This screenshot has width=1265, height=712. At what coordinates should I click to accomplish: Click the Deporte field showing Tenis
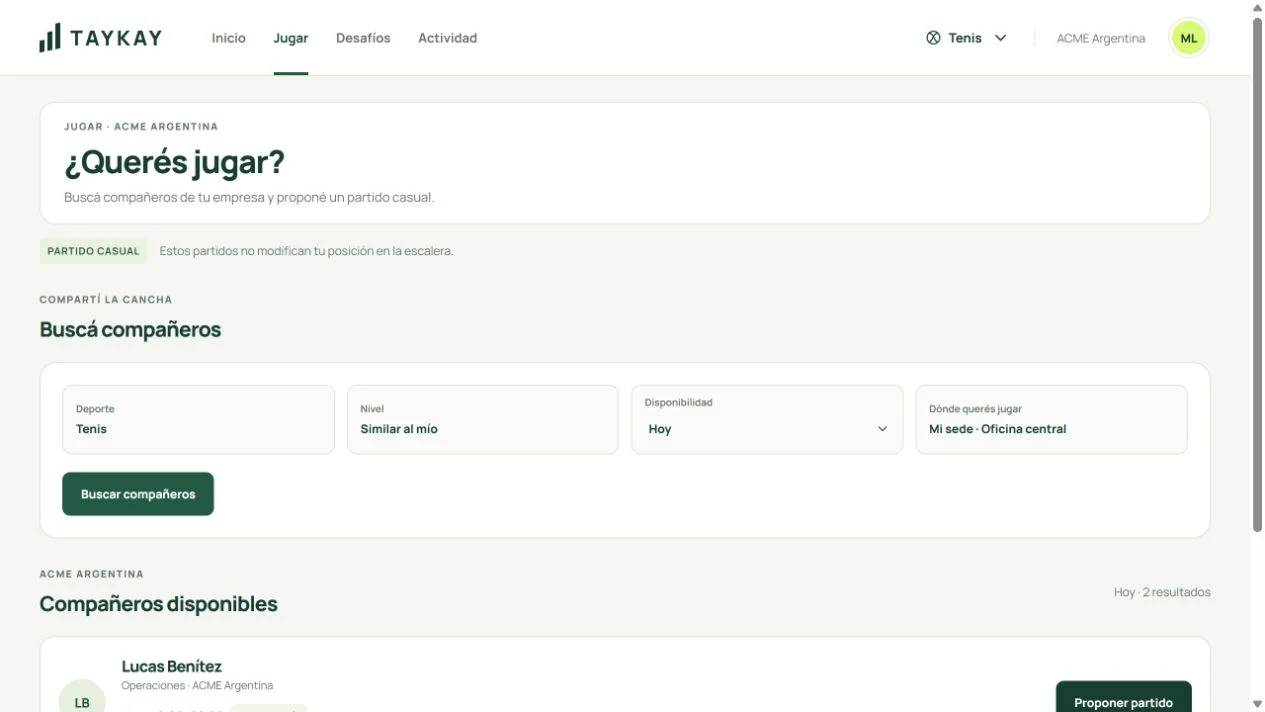198,420
